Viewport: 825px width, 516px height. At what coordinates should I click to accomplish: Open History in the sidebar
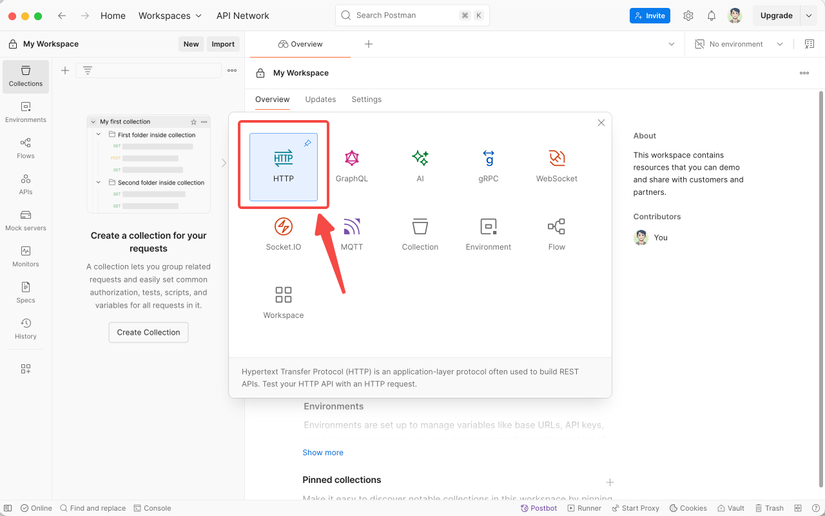tap(26, 329)
